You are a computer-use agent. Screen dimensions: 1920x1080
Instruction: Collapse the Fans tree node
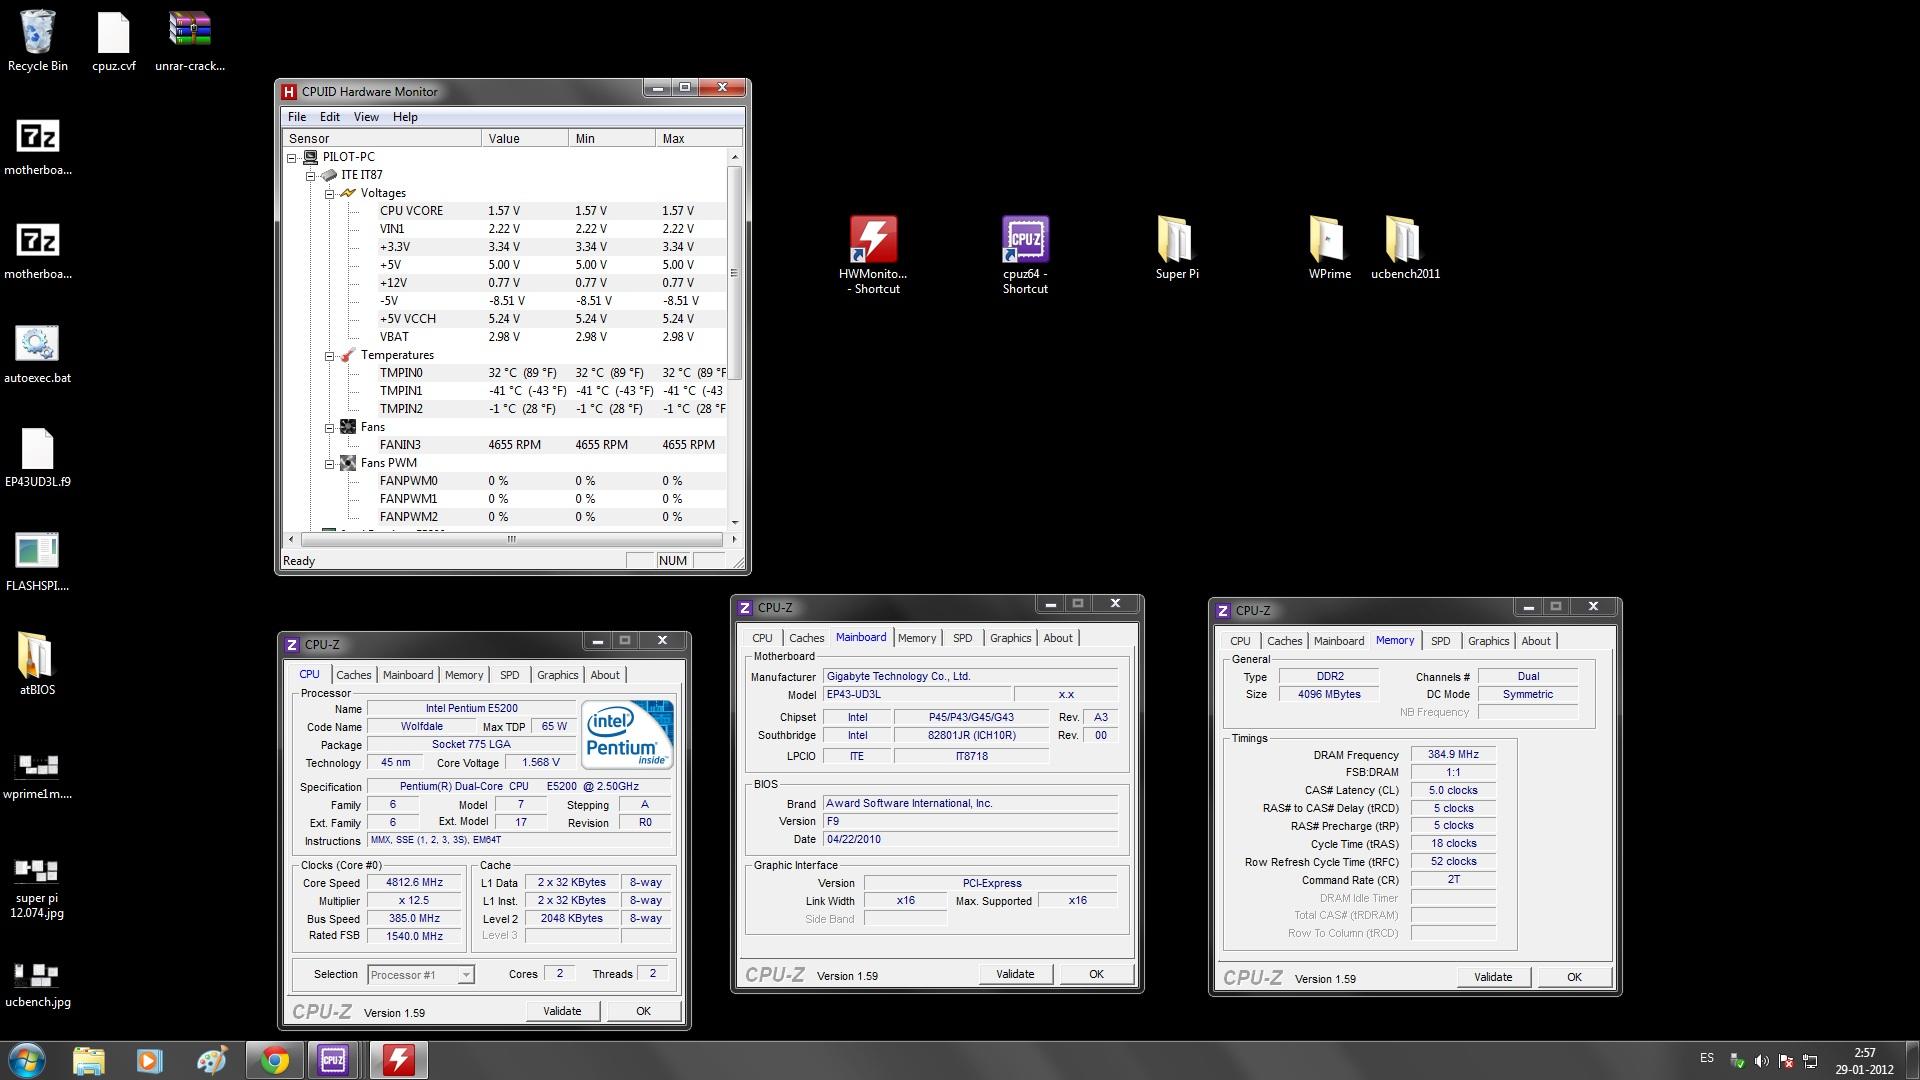[329, 427]
